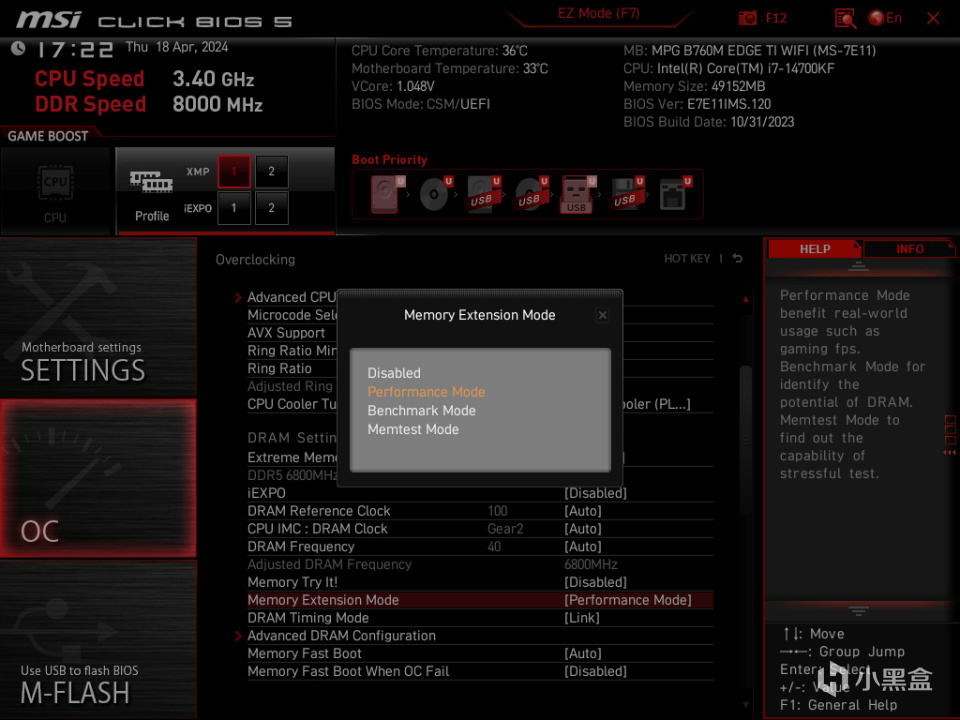This screenshot has height=720, width=960.
Task: Open iEXPO Disabled value dropdown
Action: (x=595, y=493)
